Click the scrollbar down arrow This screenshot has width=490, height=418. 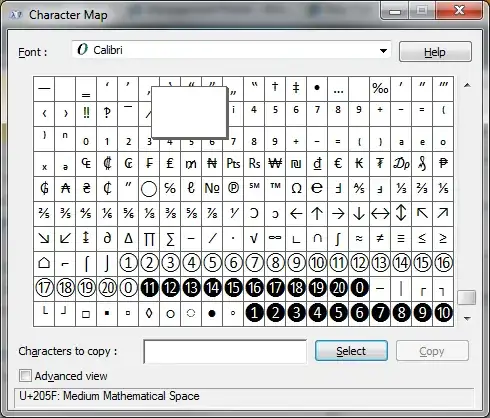point(467,319)
